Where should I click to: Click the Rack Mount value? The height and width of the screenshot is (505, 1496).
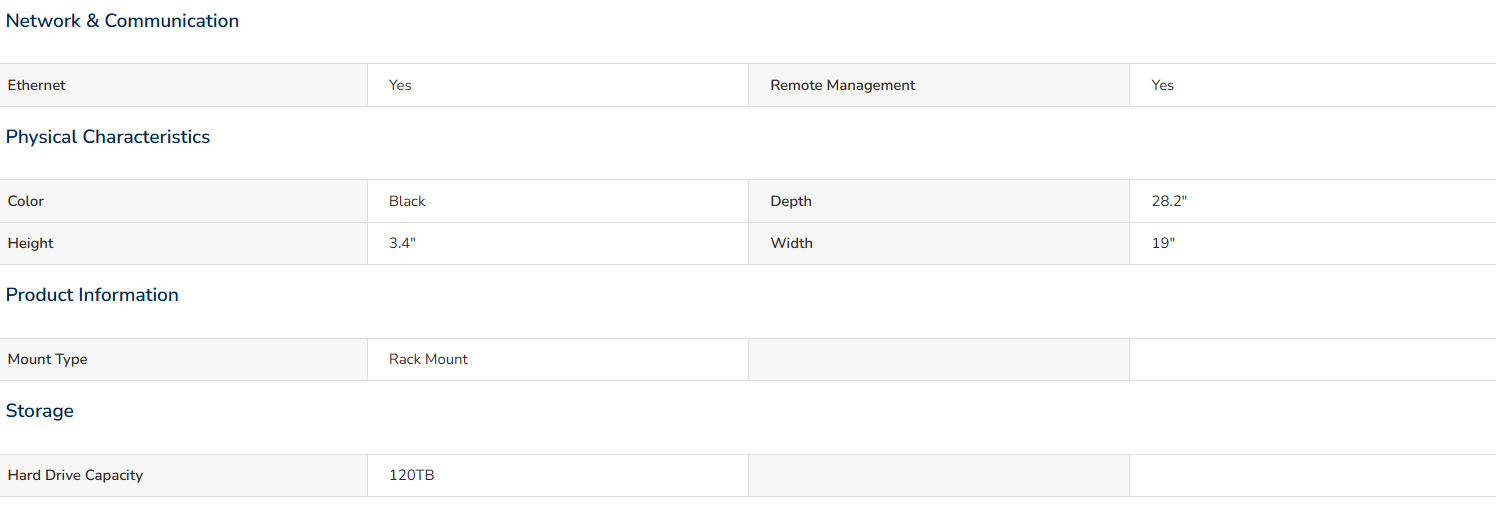(x=428, y=359)
